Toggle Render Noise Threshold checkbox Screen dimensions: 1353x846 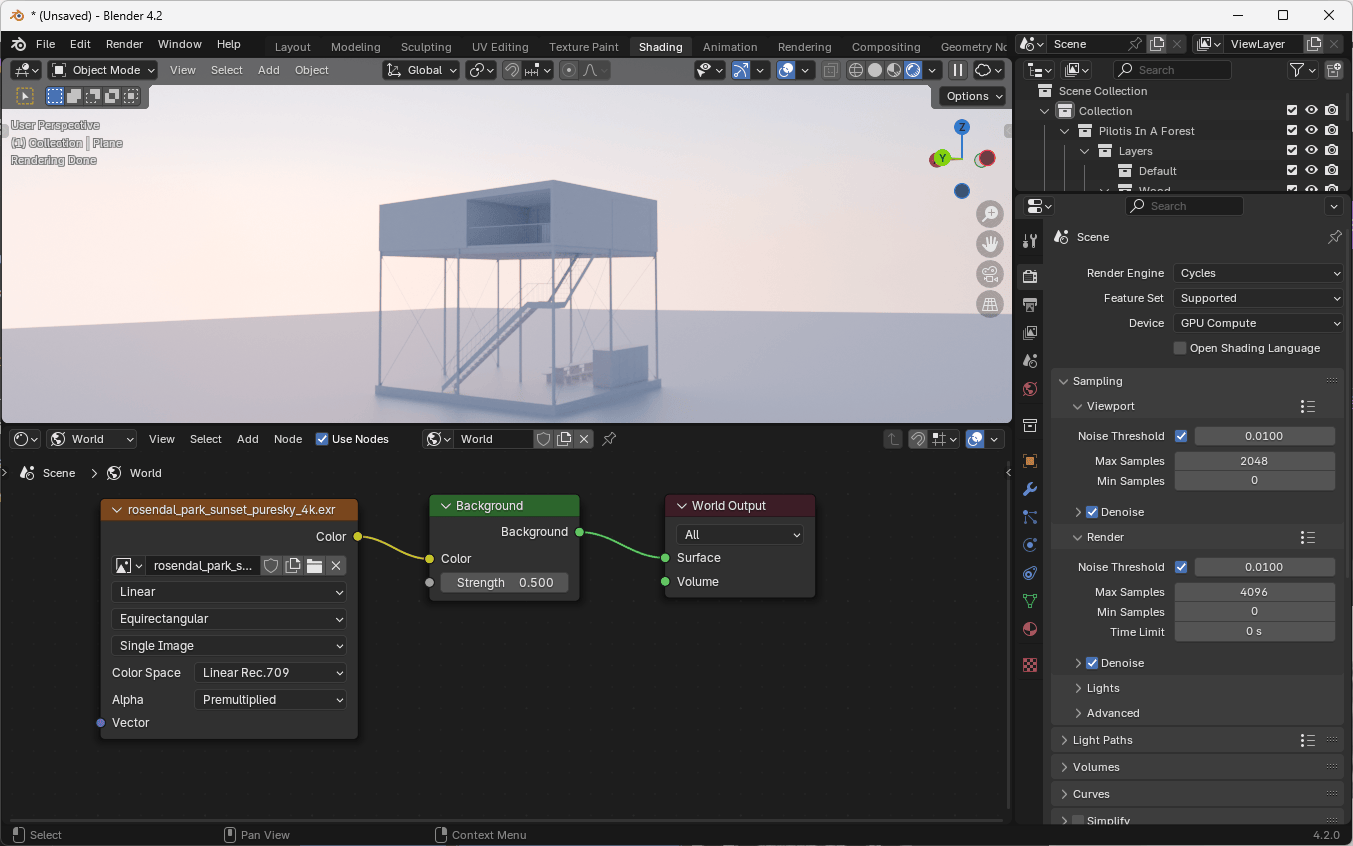tap(1181, 567)
